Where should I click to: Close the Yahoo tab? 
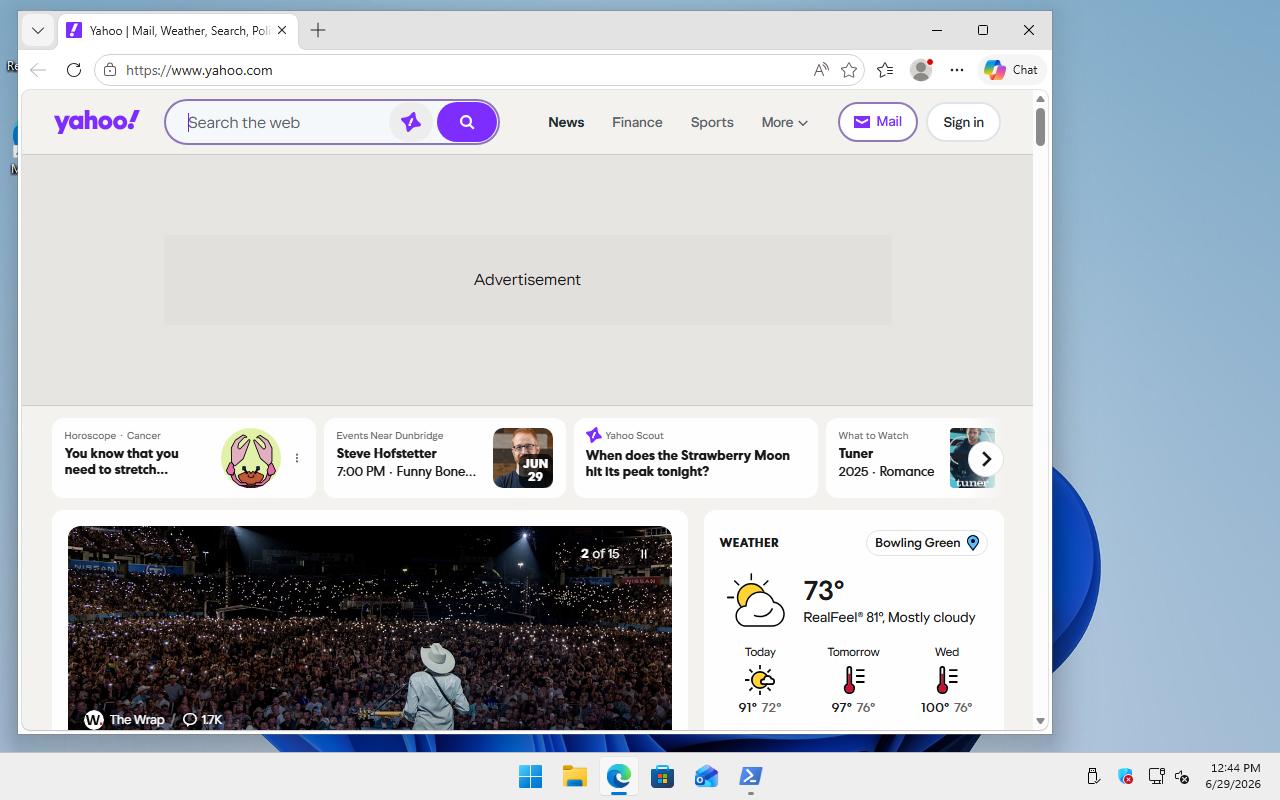(x=282, y=30)
